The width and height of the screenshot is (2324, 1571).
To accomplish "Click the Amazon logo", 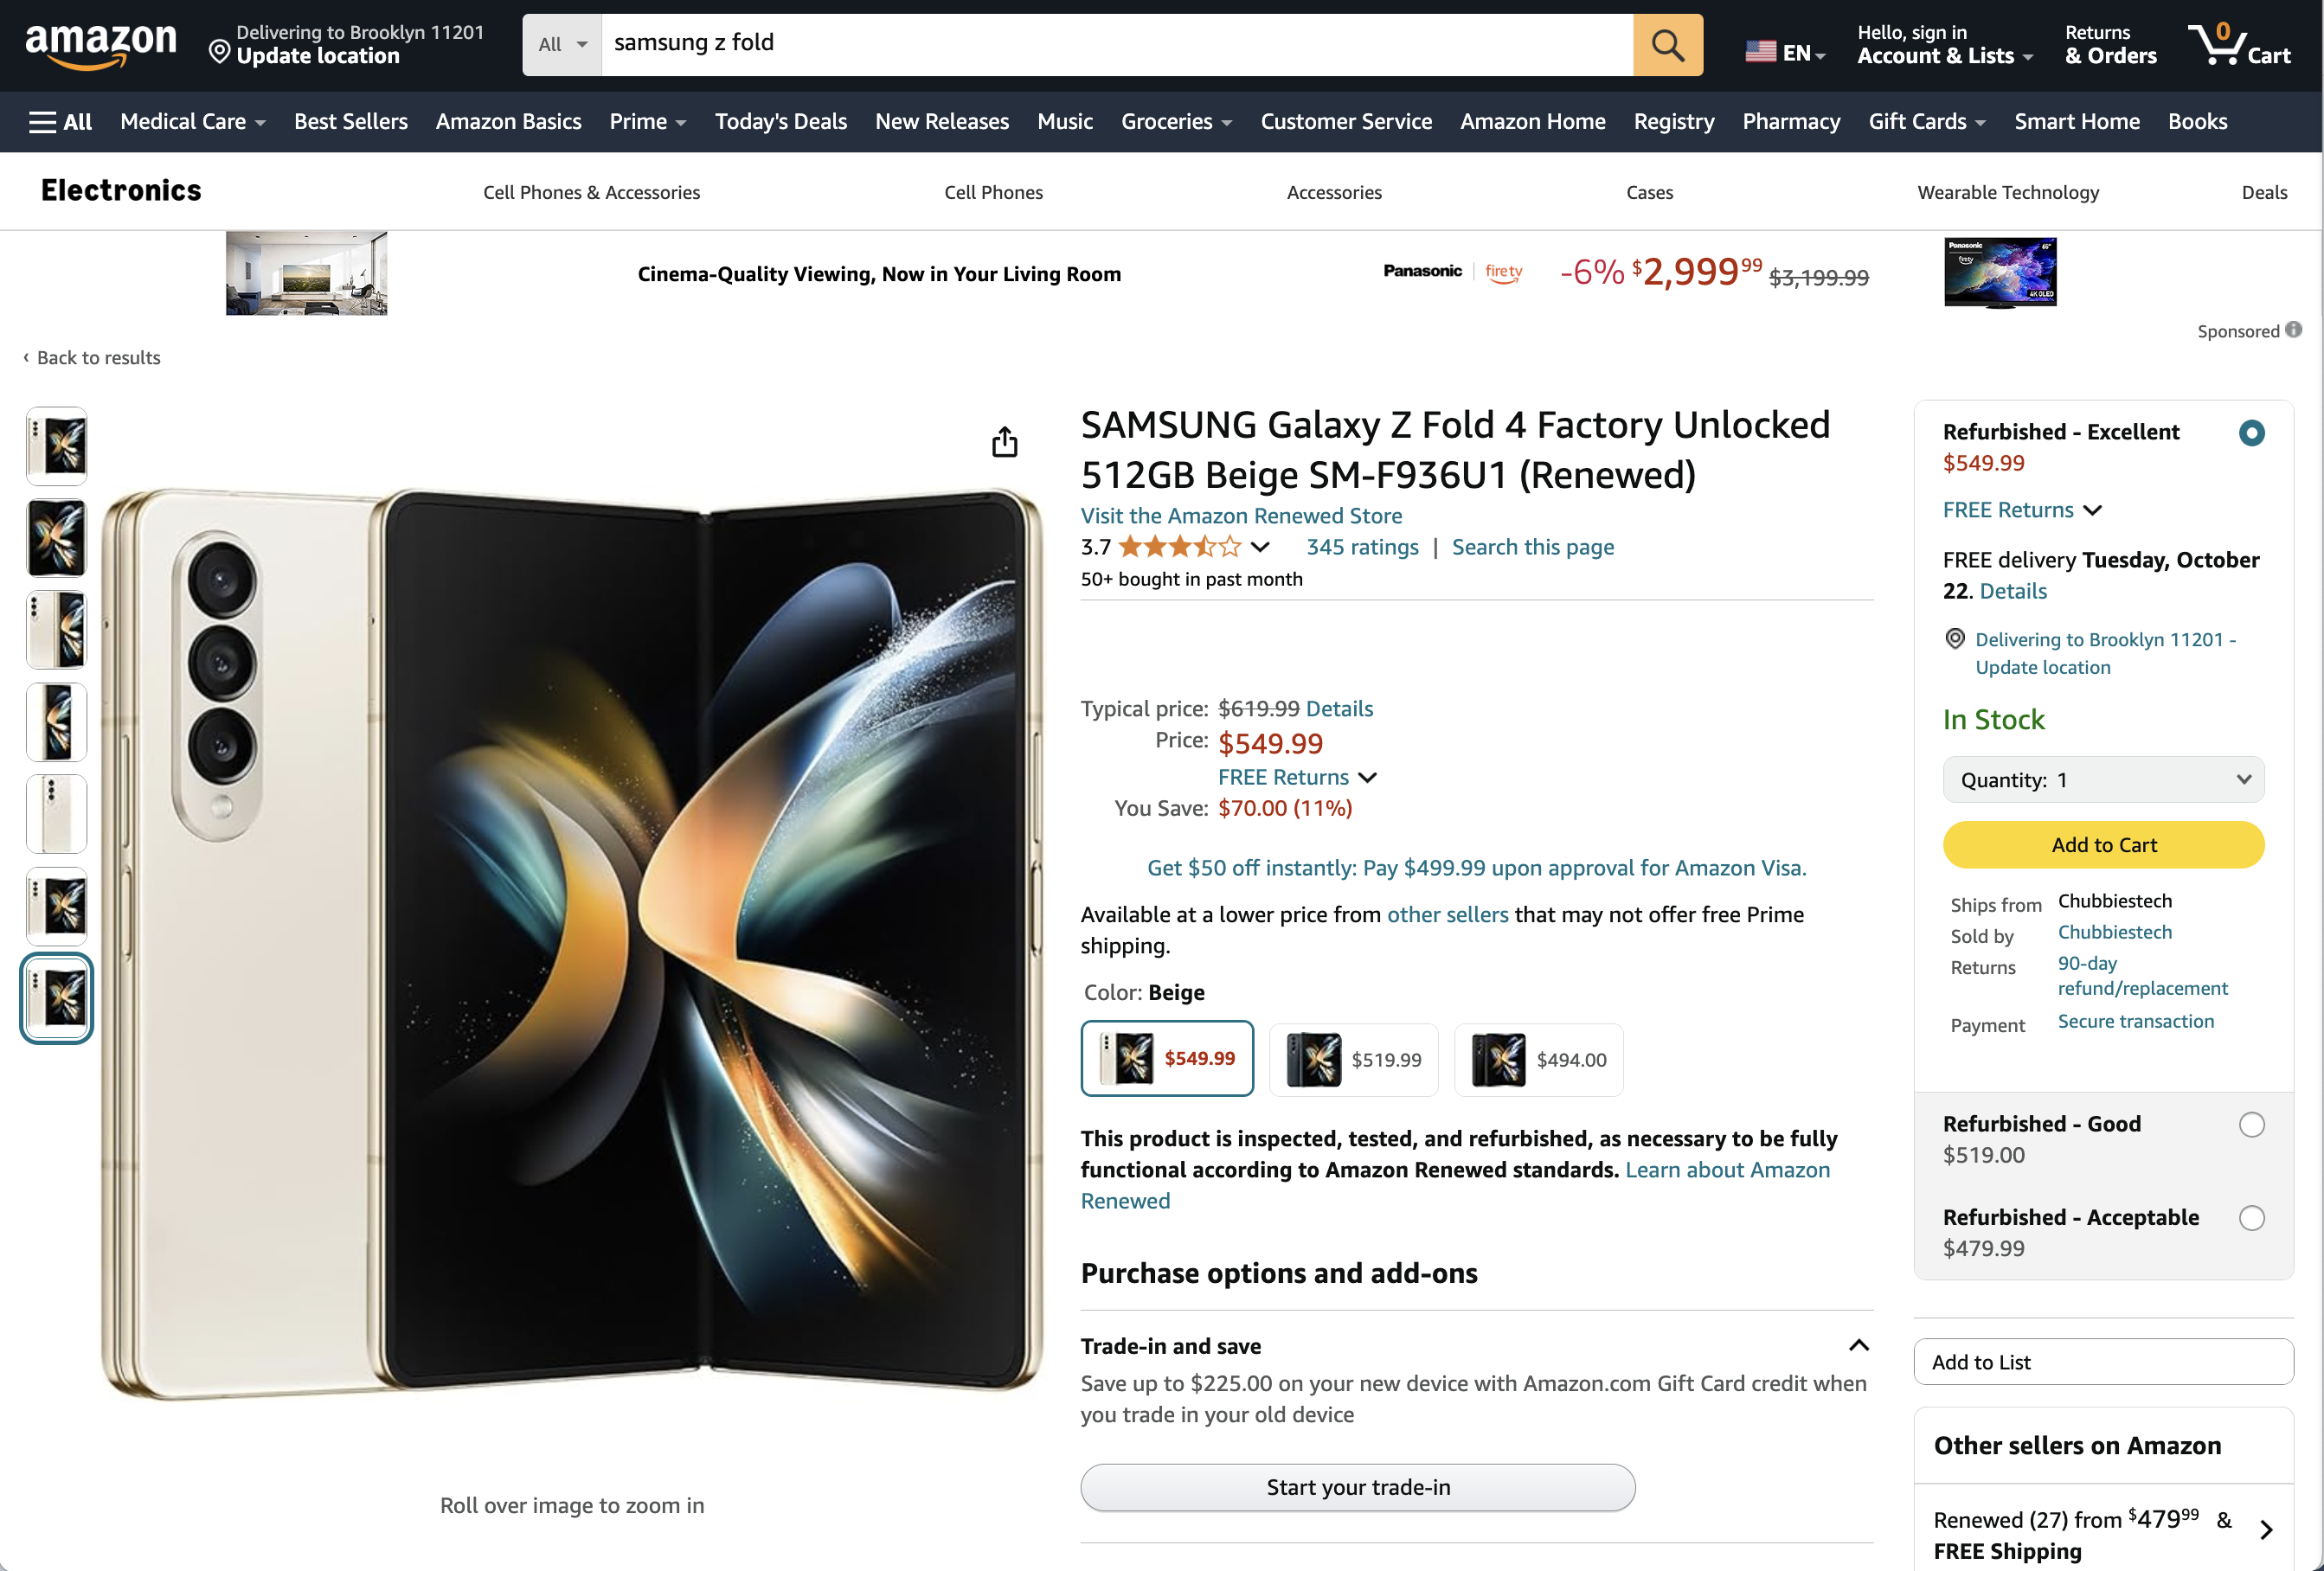I will tap(101, 42).
